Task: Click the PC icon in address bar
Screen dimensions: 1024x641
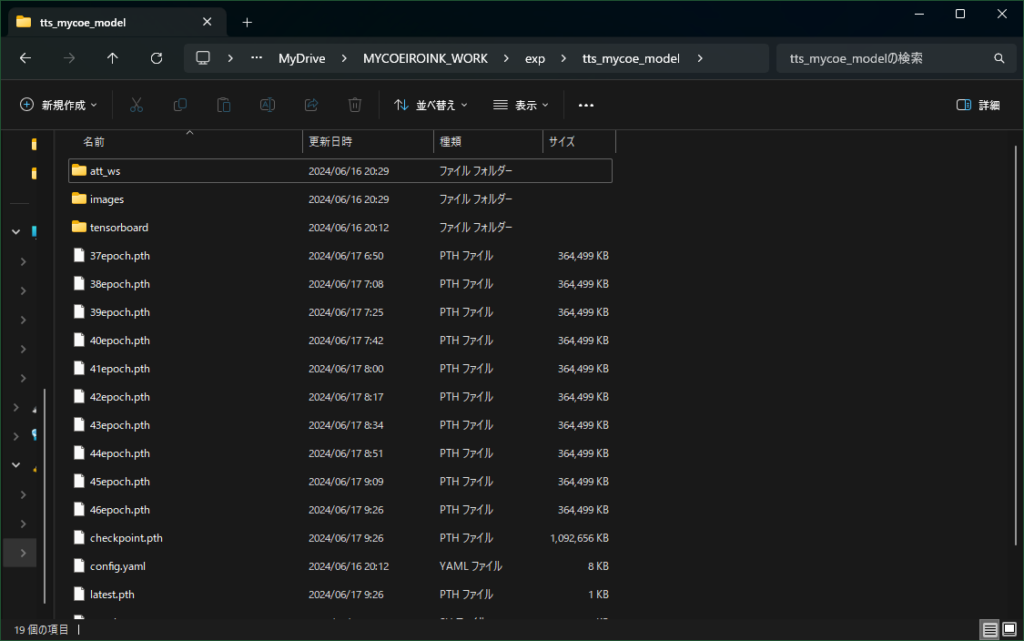Action: click(x=203, y=58)
